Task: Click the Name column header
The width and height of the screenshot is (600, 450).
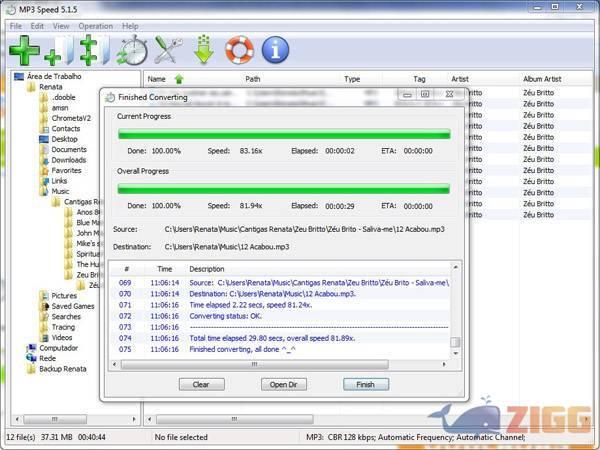Action: (157, 79)
